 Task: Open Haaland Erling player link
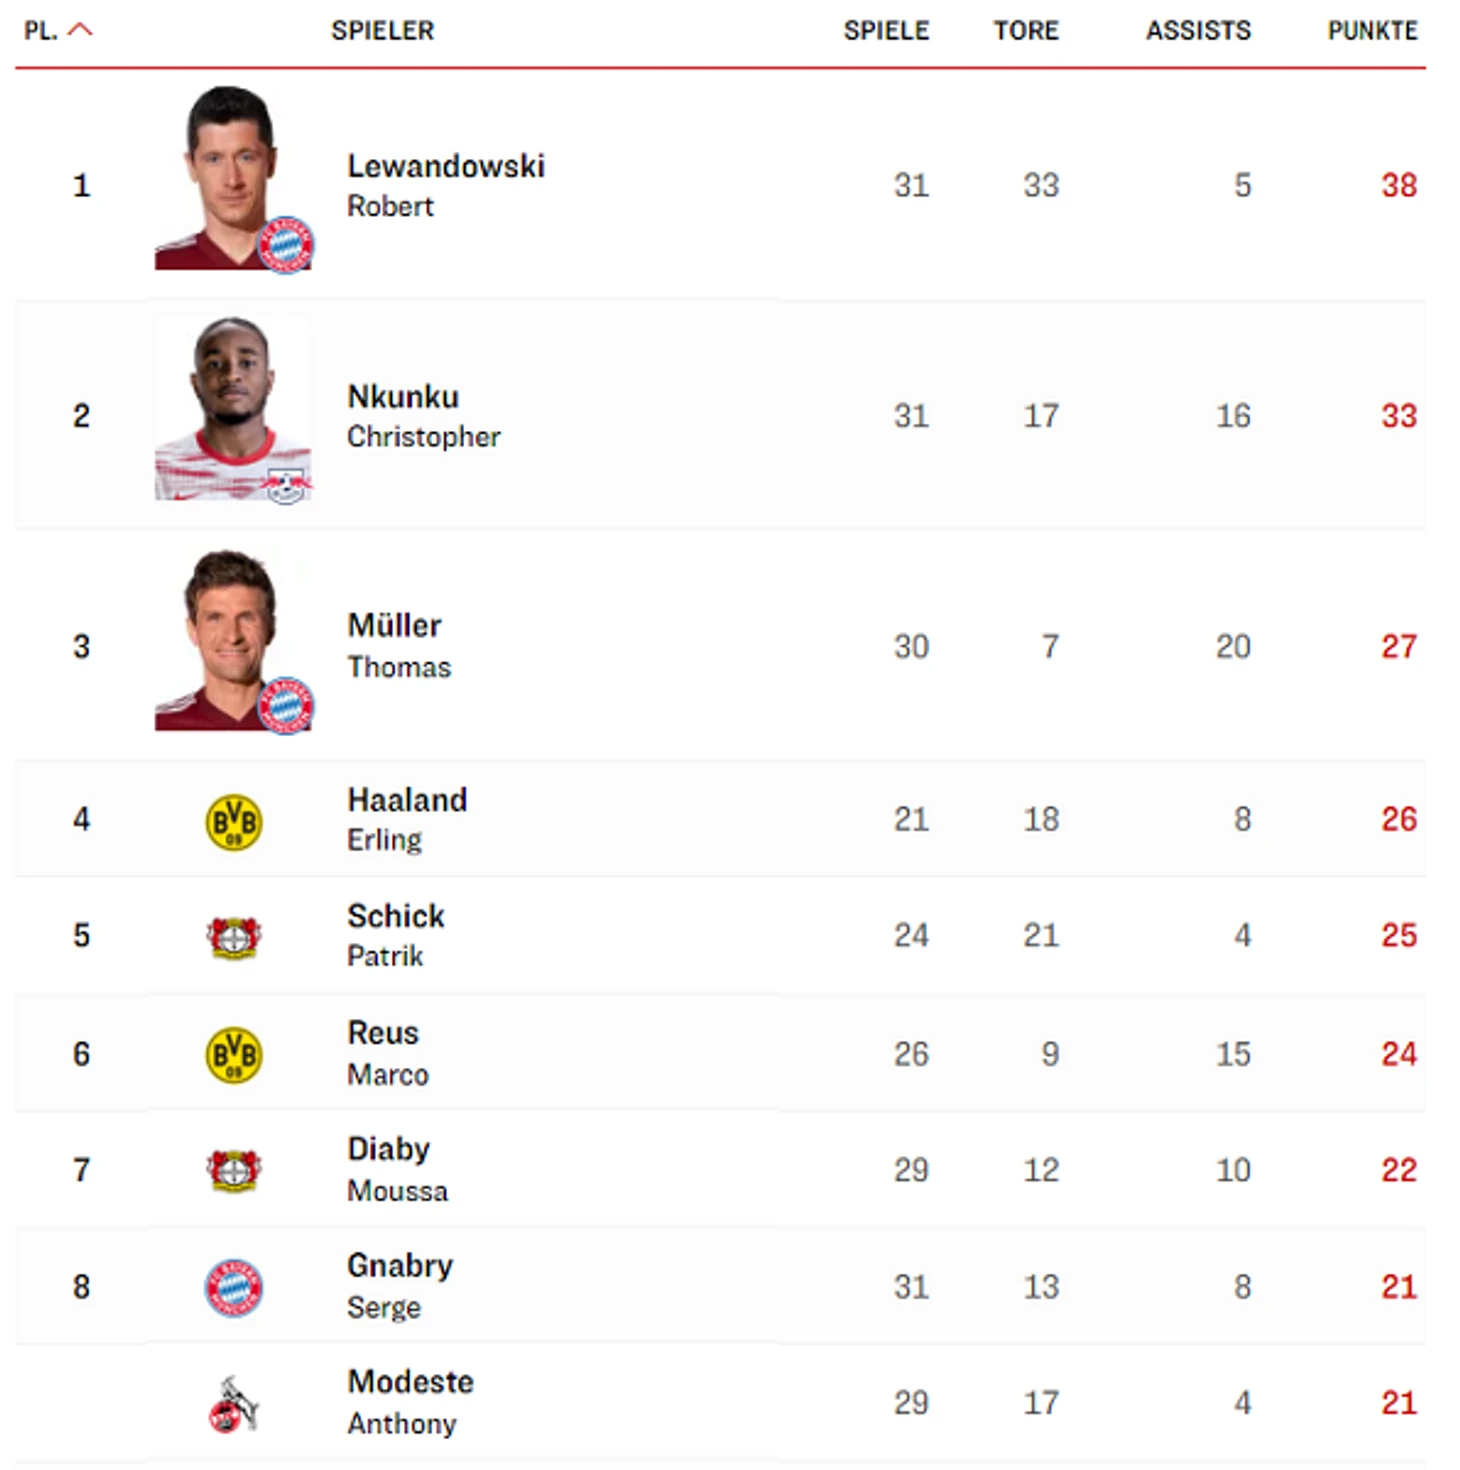click(x=406, y=819)
